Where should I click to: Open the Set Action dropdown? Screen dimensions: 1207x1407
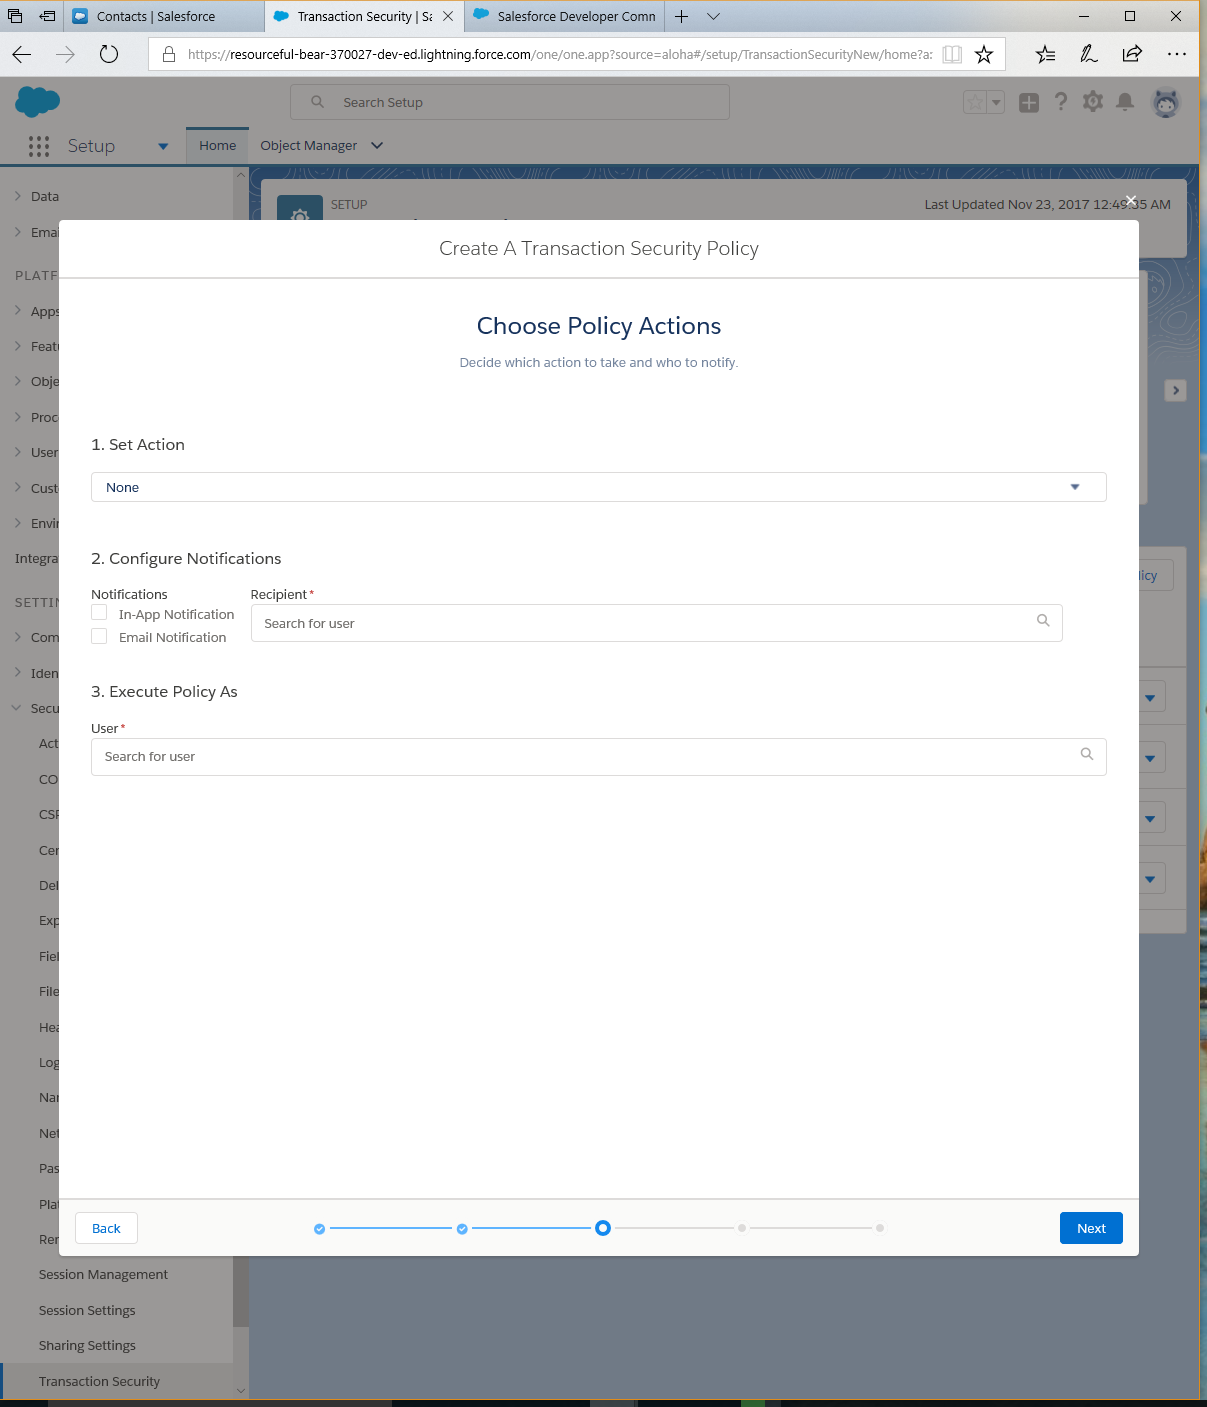(598, 487)
